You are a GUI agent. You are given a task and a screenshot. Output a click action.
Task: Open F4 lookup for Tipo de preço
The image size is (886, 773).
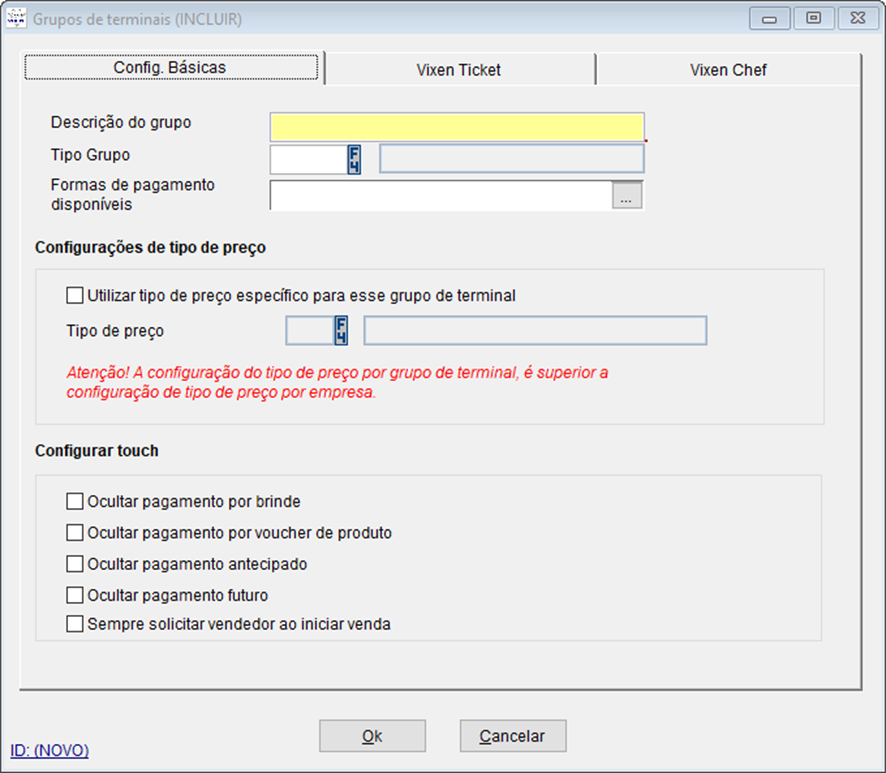(341, 330)
